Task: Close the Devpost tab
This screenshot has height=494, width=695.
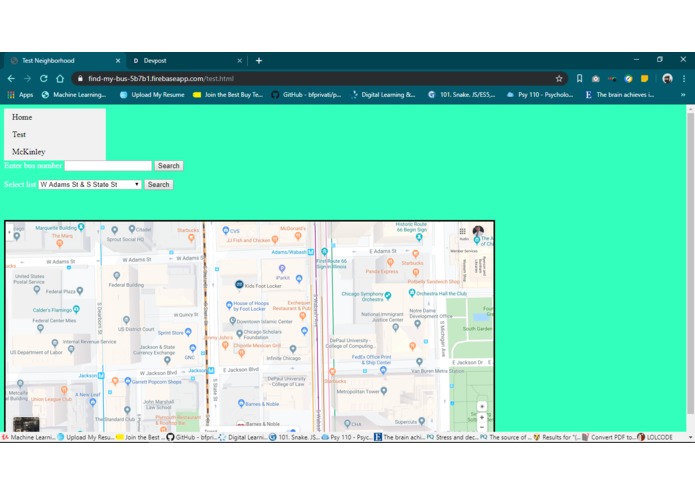Action: point(239,61)
